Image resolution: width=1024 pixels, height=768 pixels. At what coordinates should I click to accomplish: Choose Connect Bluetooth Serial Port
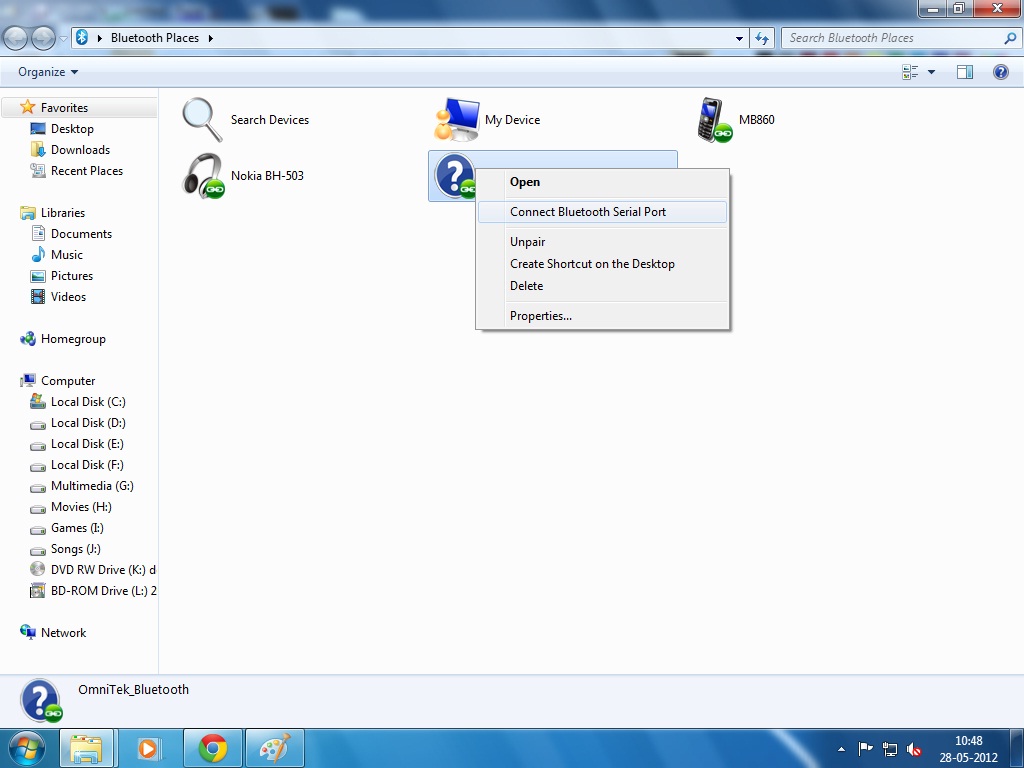[x=601, y=212]
